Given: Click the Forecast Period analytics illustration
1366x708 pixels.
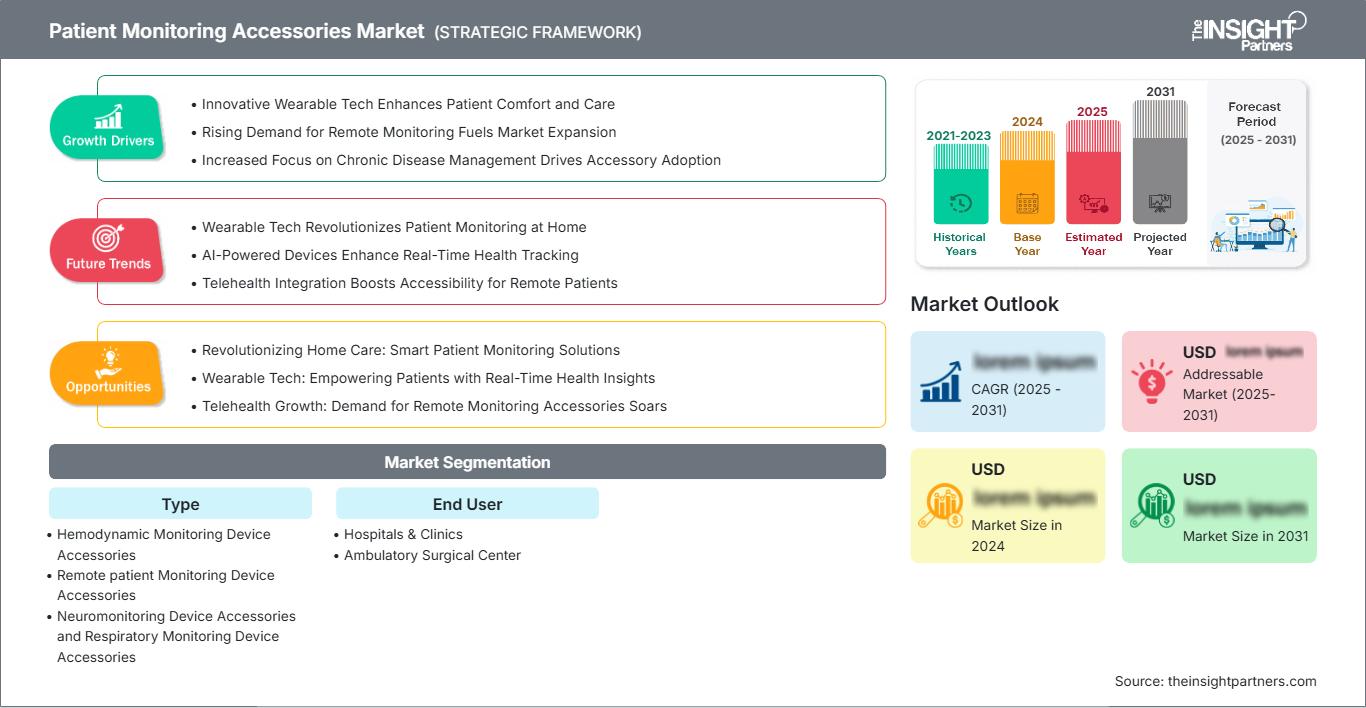Looking at the screenshot, I should click(x=1256, y=226).
